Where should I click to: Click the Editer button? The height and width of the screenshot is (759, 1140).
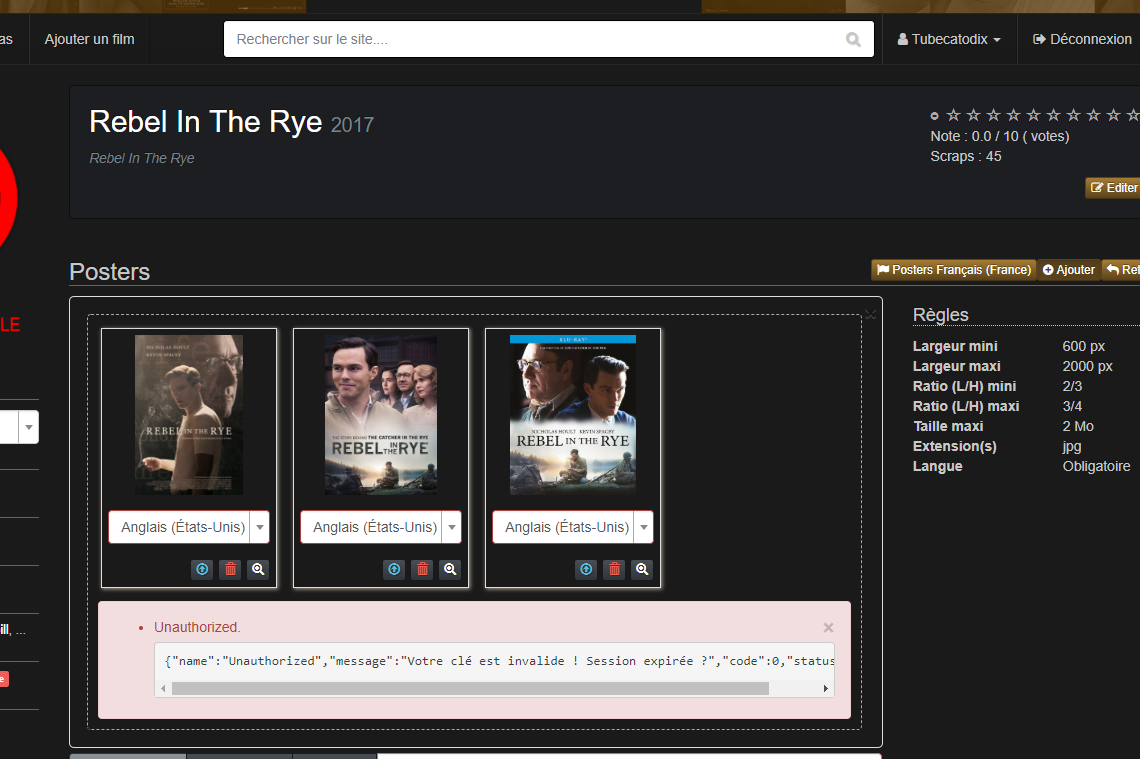click(1113, 188)
